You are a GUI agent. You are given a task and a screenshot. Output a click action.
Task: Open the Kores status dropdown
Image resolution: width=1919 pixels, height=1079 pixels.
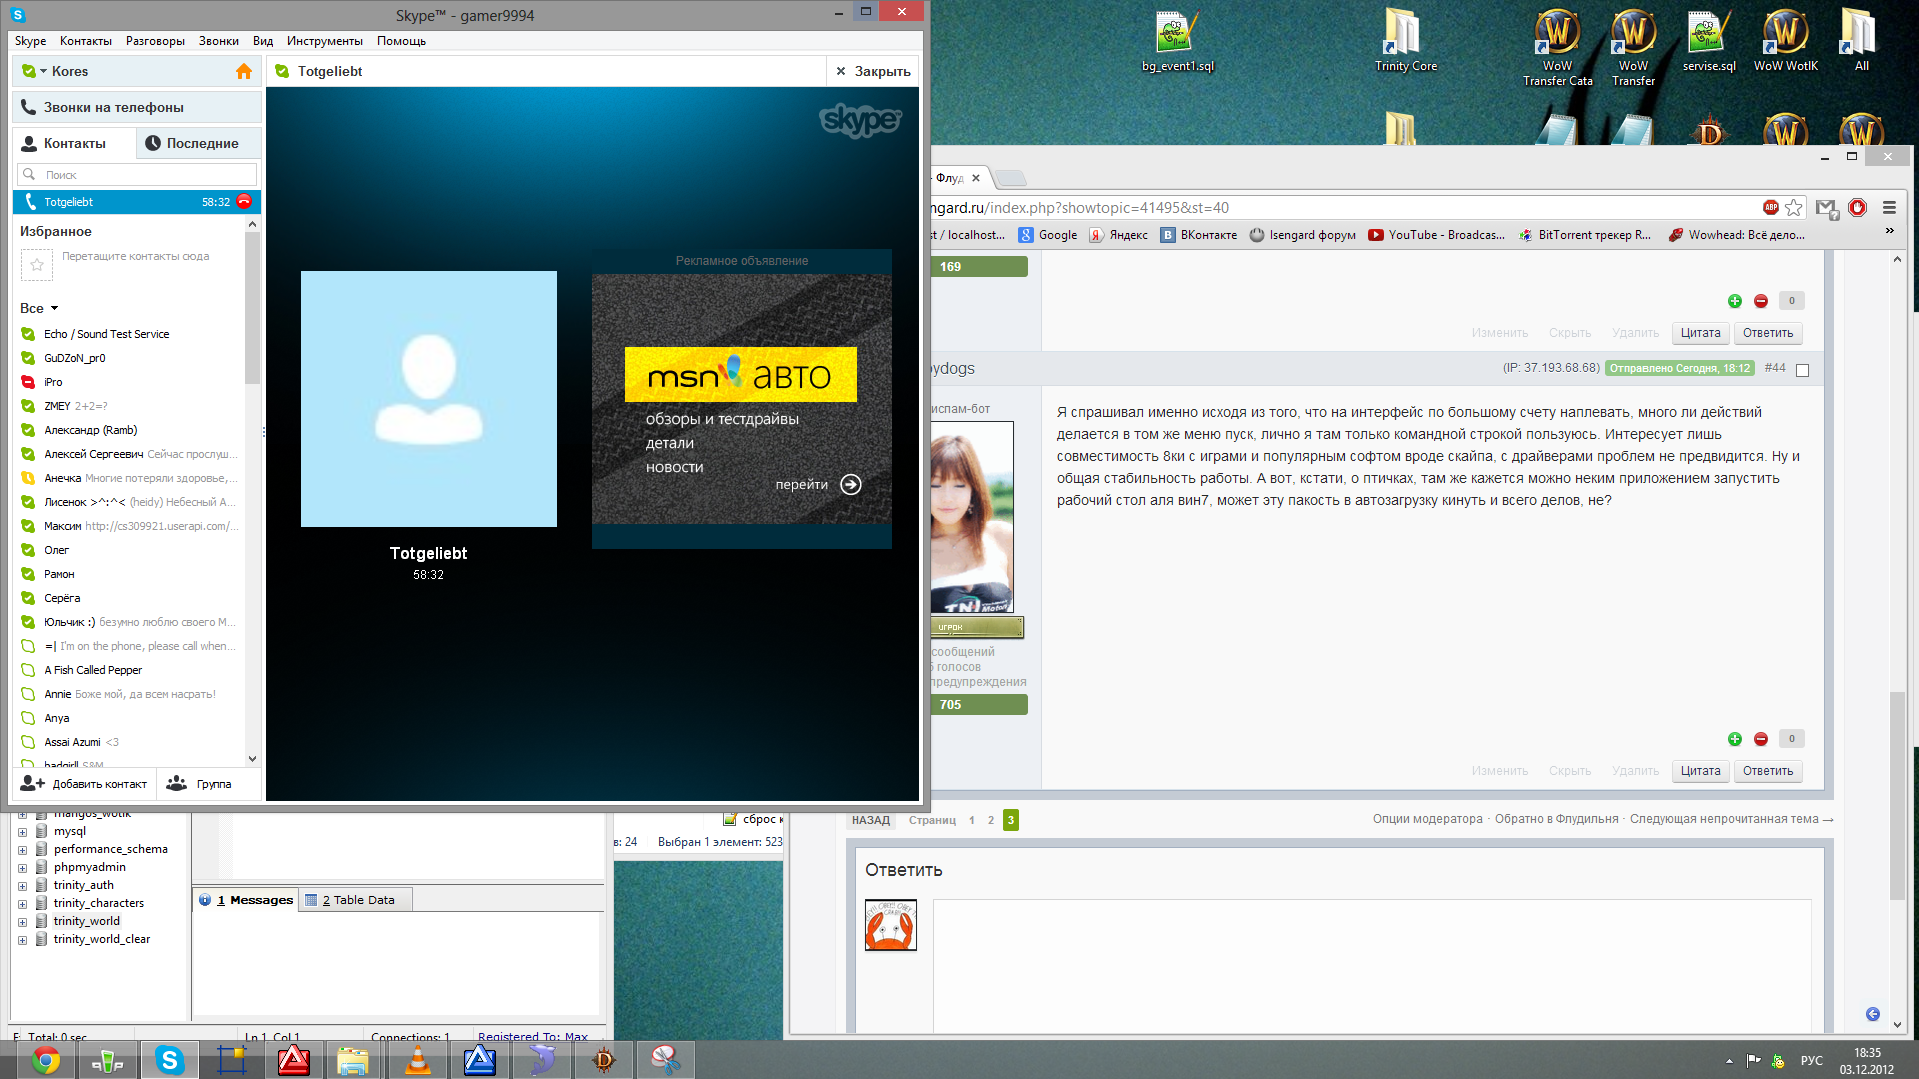click(34, 71)
